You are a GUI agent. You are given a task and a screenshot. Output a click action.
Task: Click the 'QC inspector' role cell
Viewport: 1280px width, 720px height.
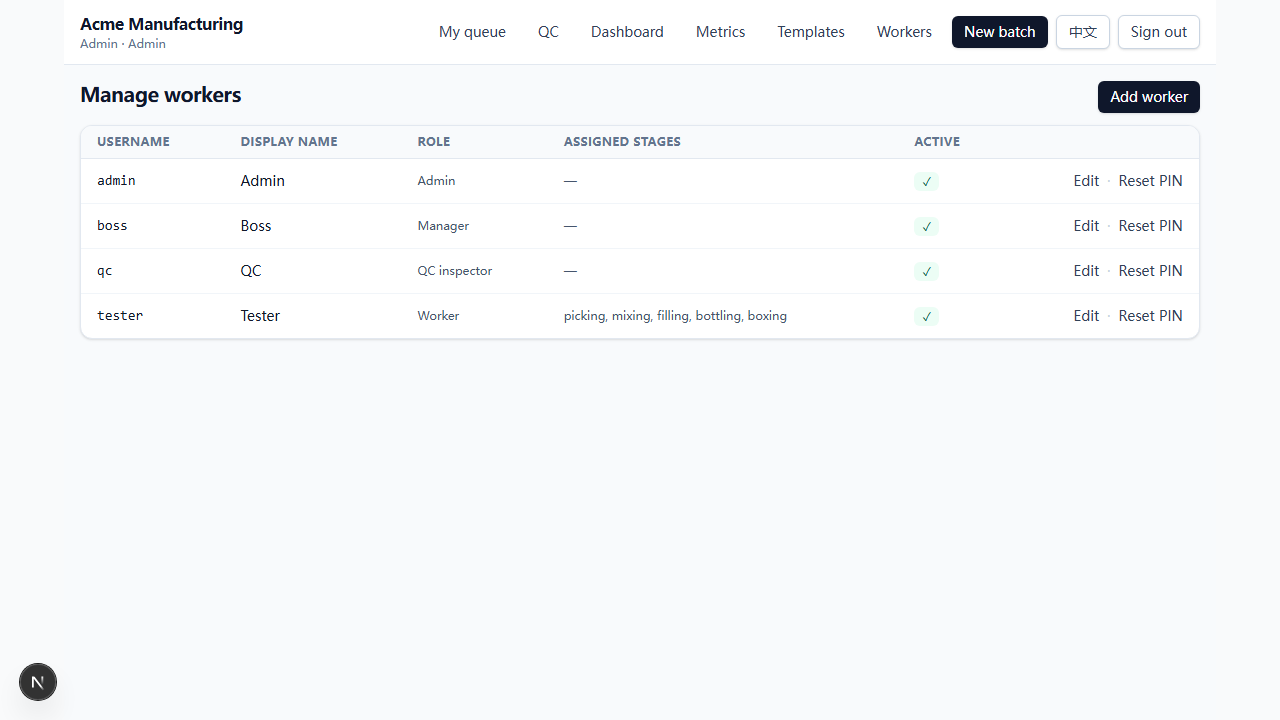[455, 271]
